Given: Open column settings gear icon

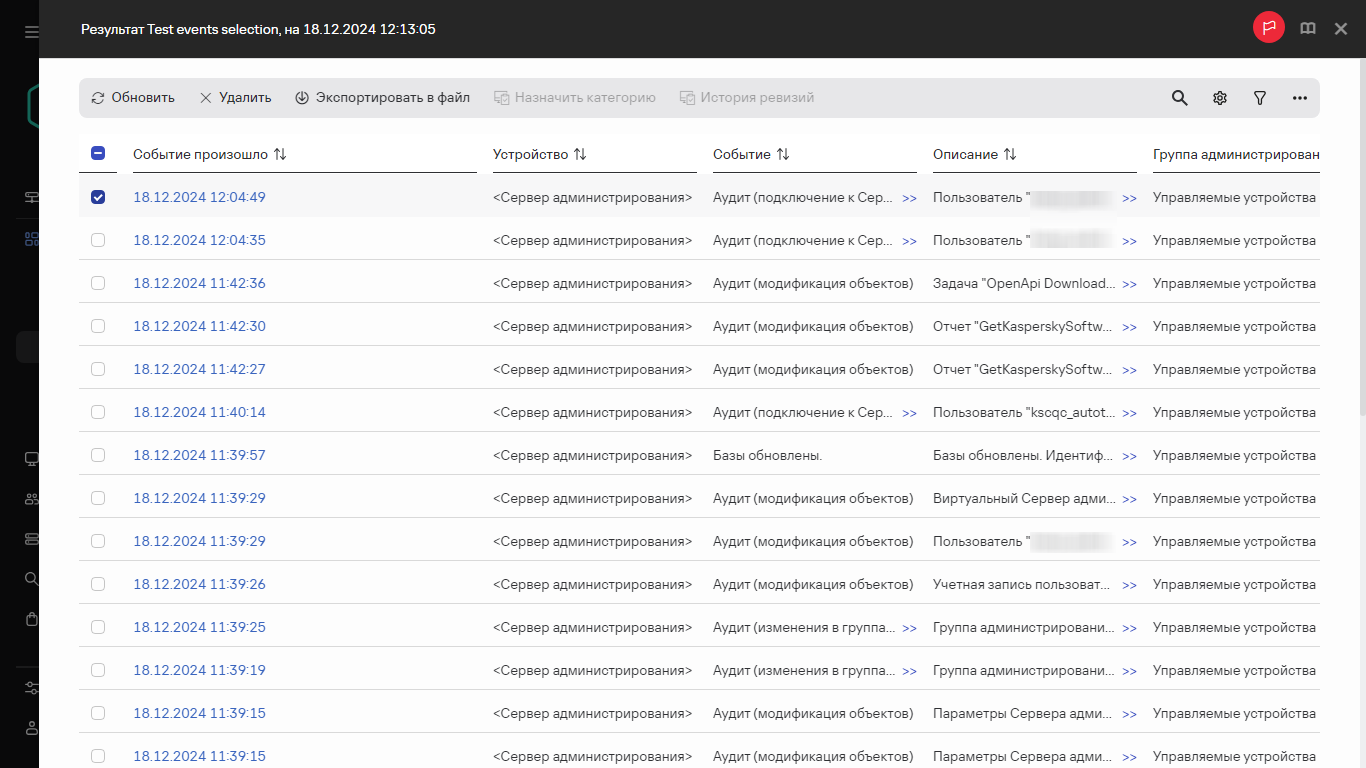Looking at the screenshot, I should pos(1220,98).
